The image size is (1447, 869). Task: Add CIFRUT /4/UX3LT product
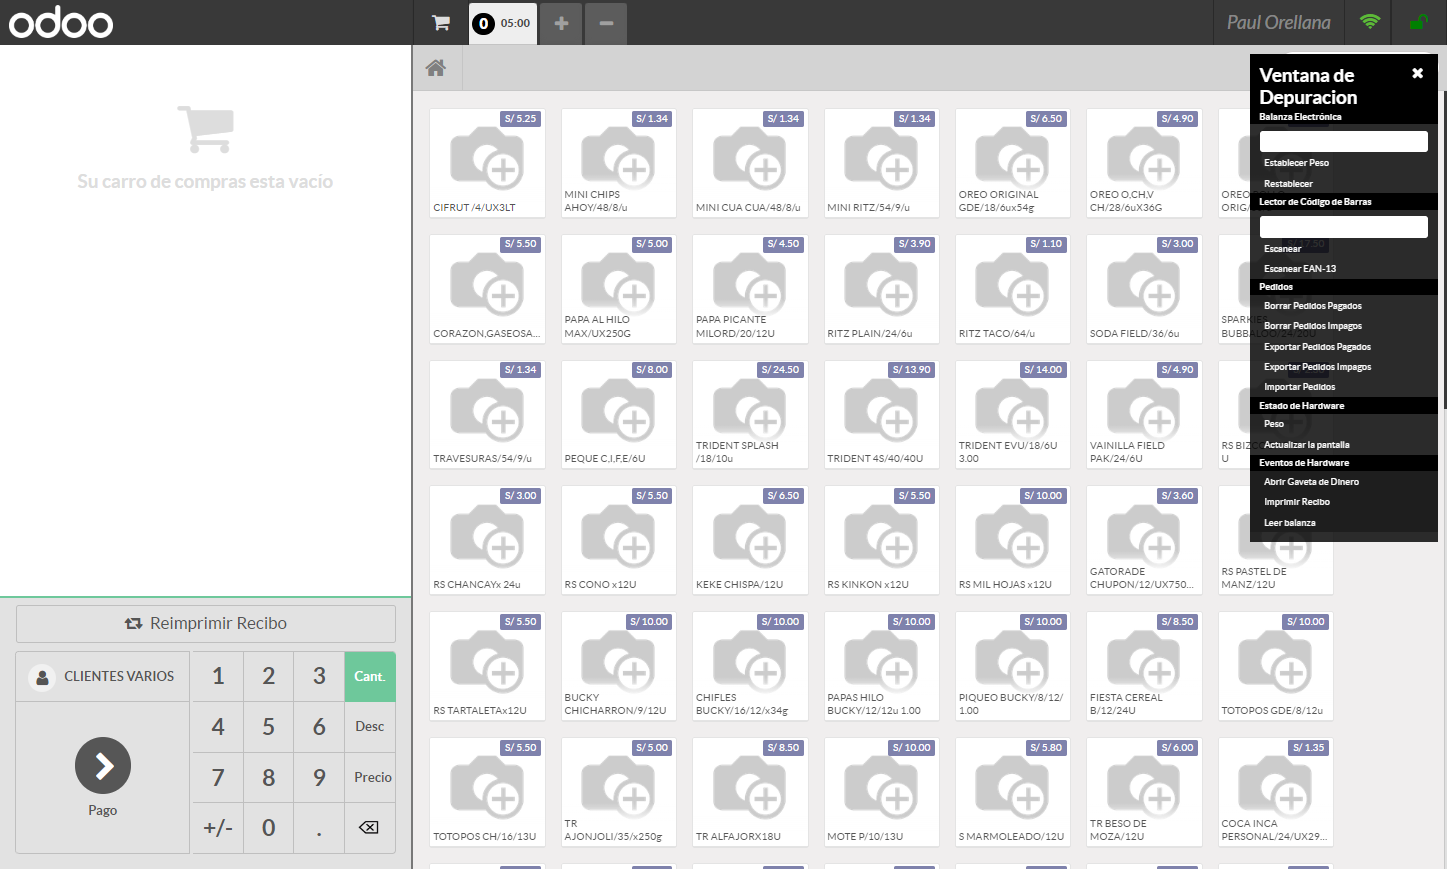(x=487, y=163)
